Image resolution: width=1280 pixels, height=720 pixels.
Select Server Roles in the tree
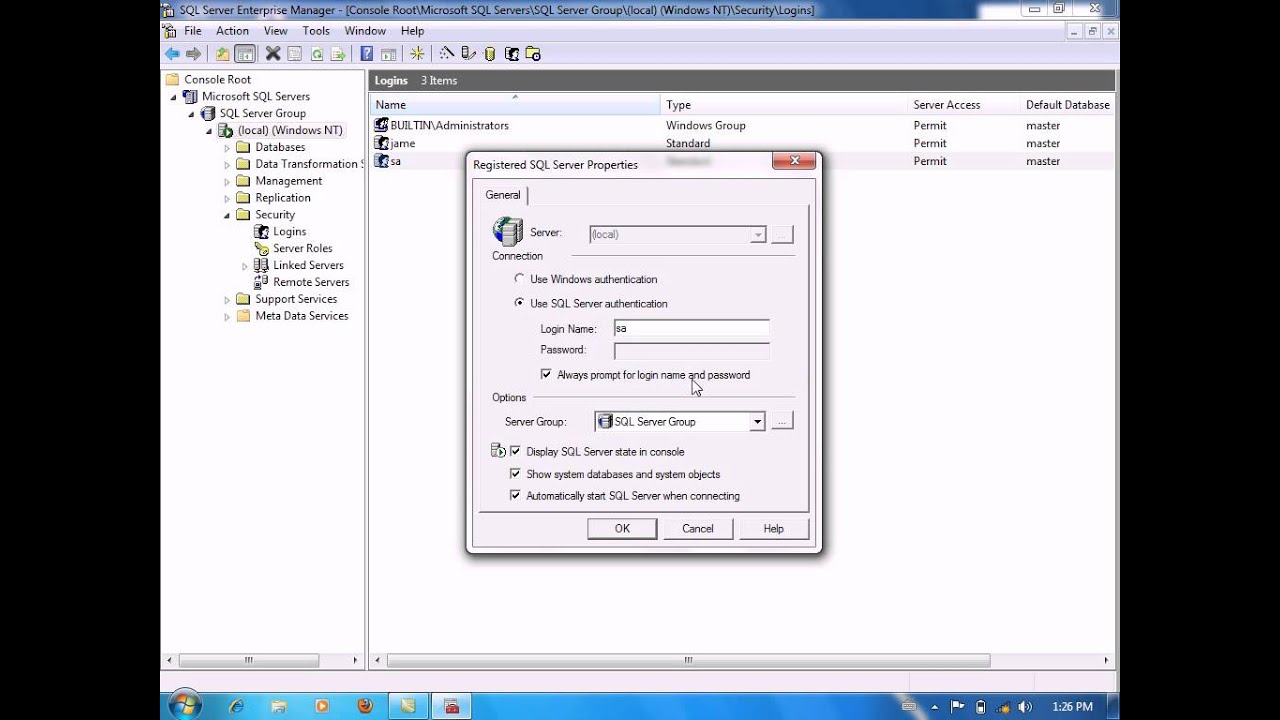click(302, 249)
